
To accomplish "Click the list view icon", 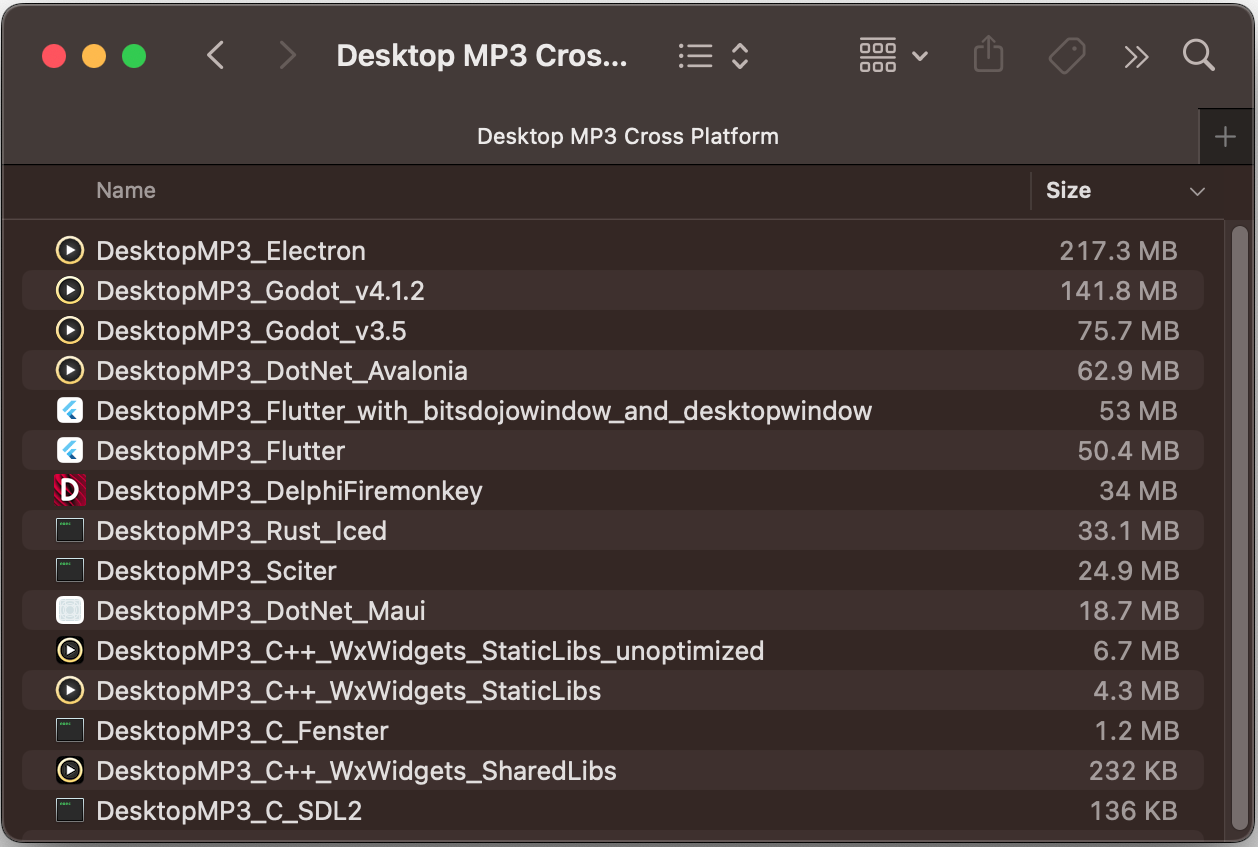I will pyautogui.click(x=695, y=56).
